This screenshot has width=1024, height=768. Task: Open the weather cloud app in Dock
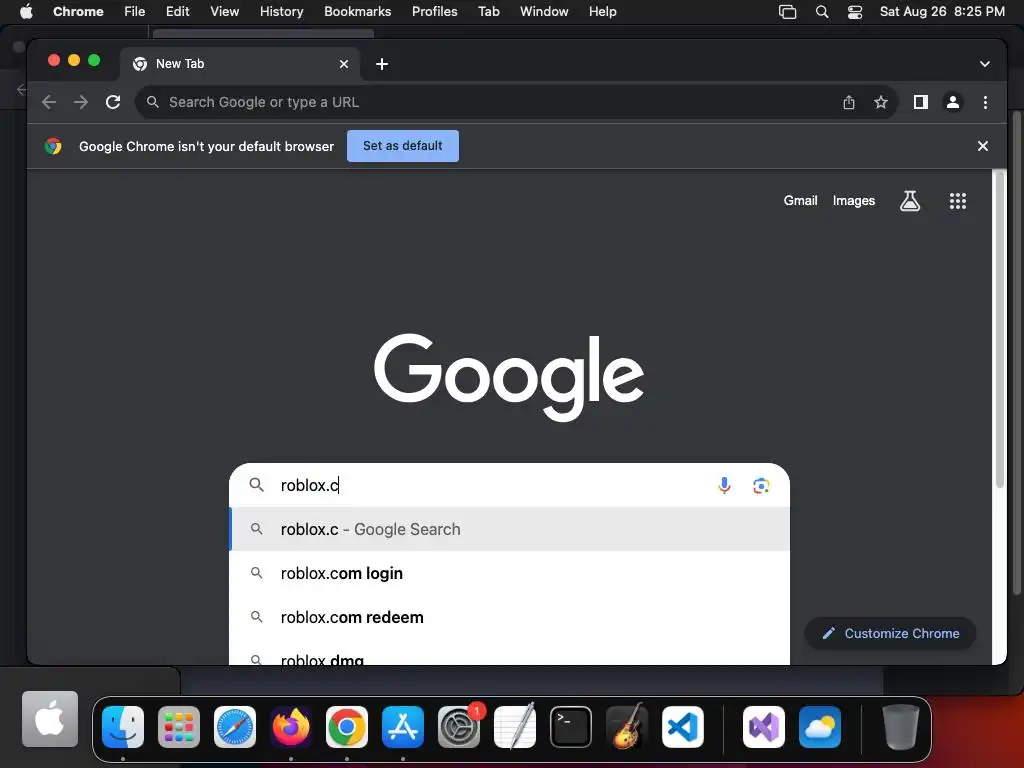[820, 727]
